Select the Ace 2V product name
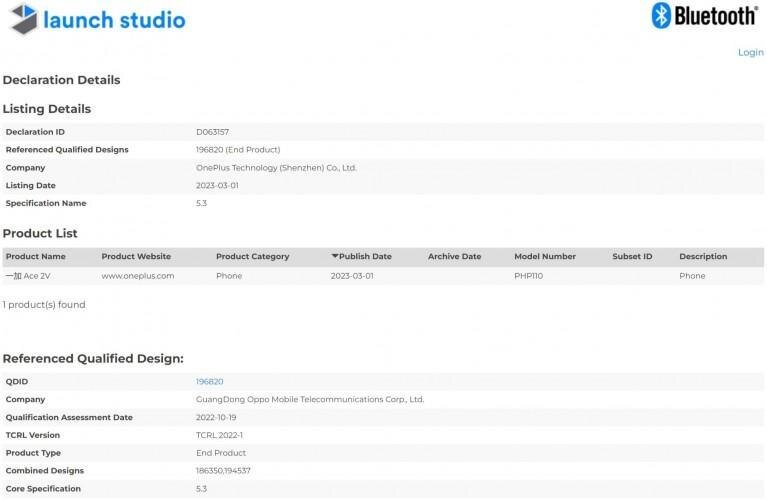The image size is (767, 500). 27,276
